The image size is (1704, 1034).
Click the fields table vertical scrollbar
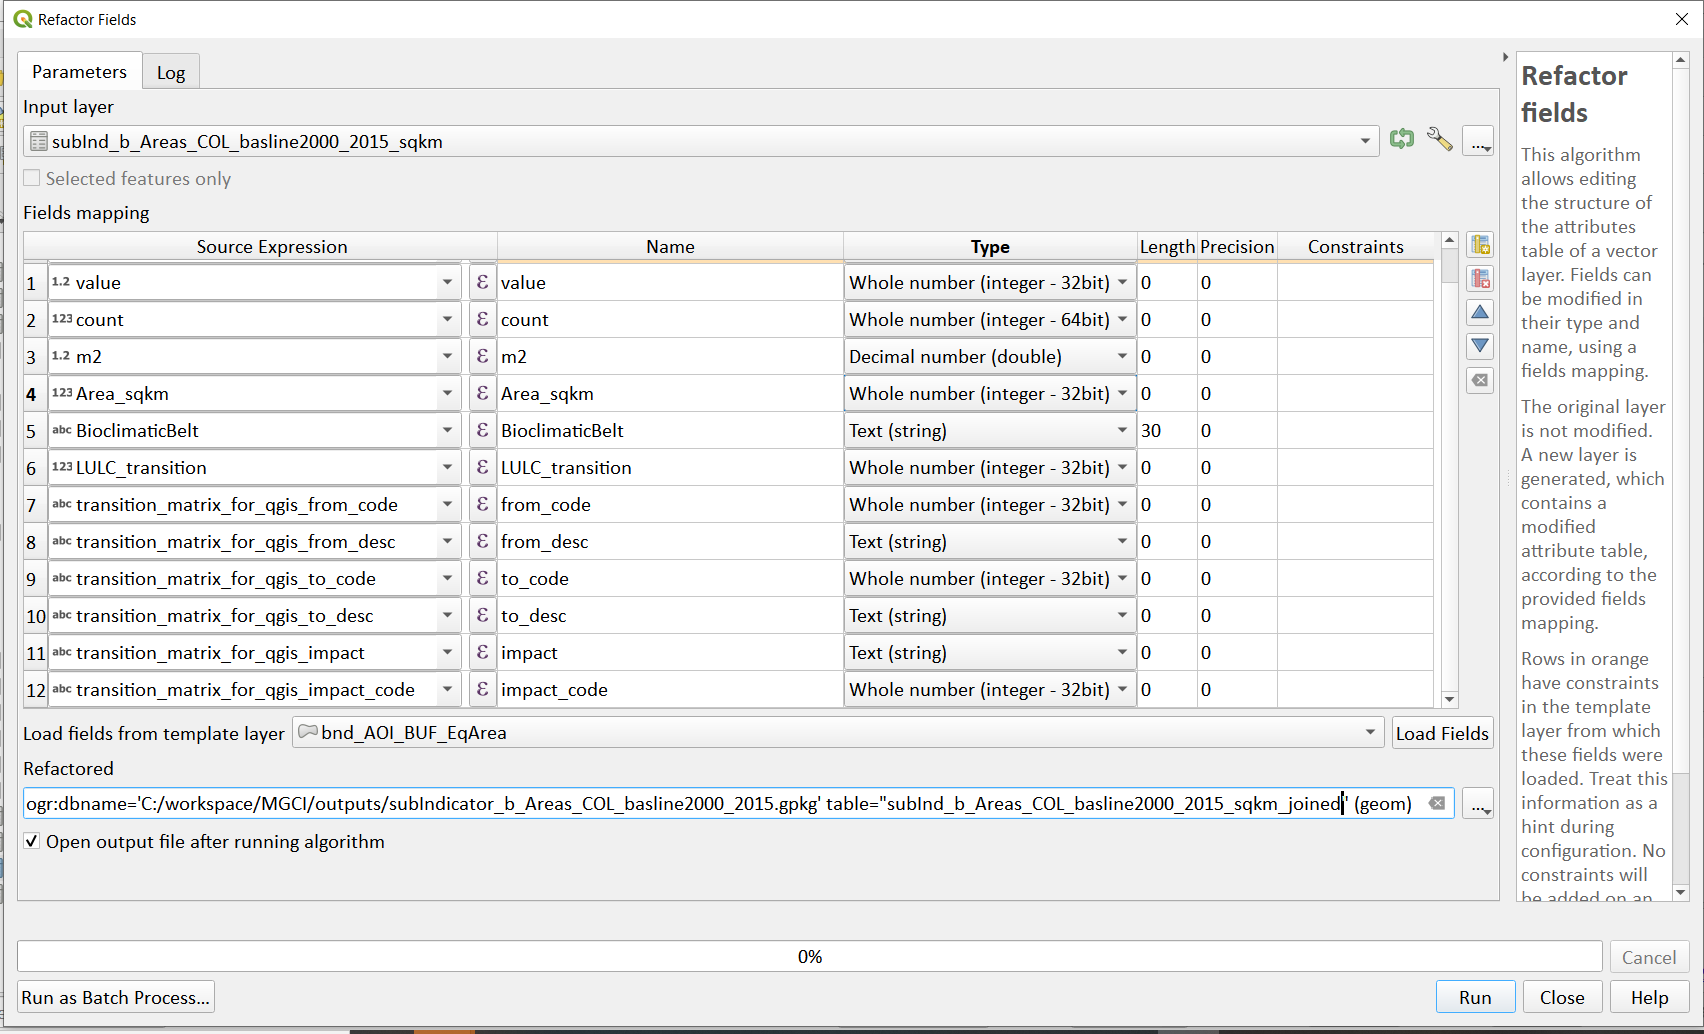click(1449, 470)
